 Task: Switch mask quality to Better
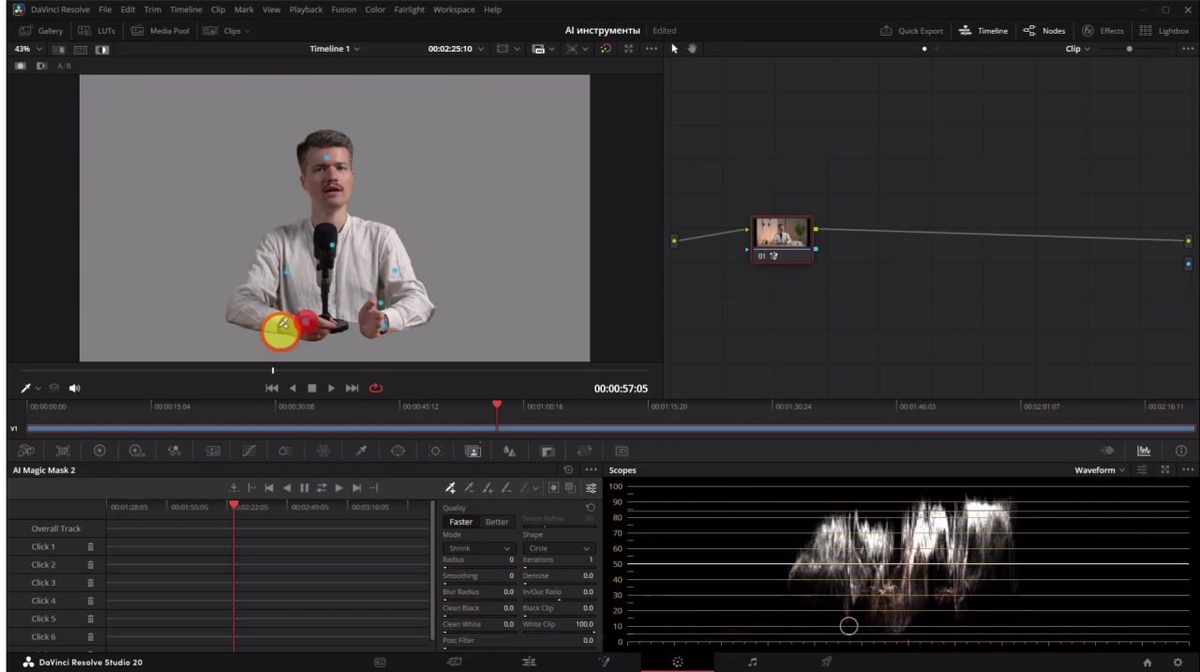497,522
